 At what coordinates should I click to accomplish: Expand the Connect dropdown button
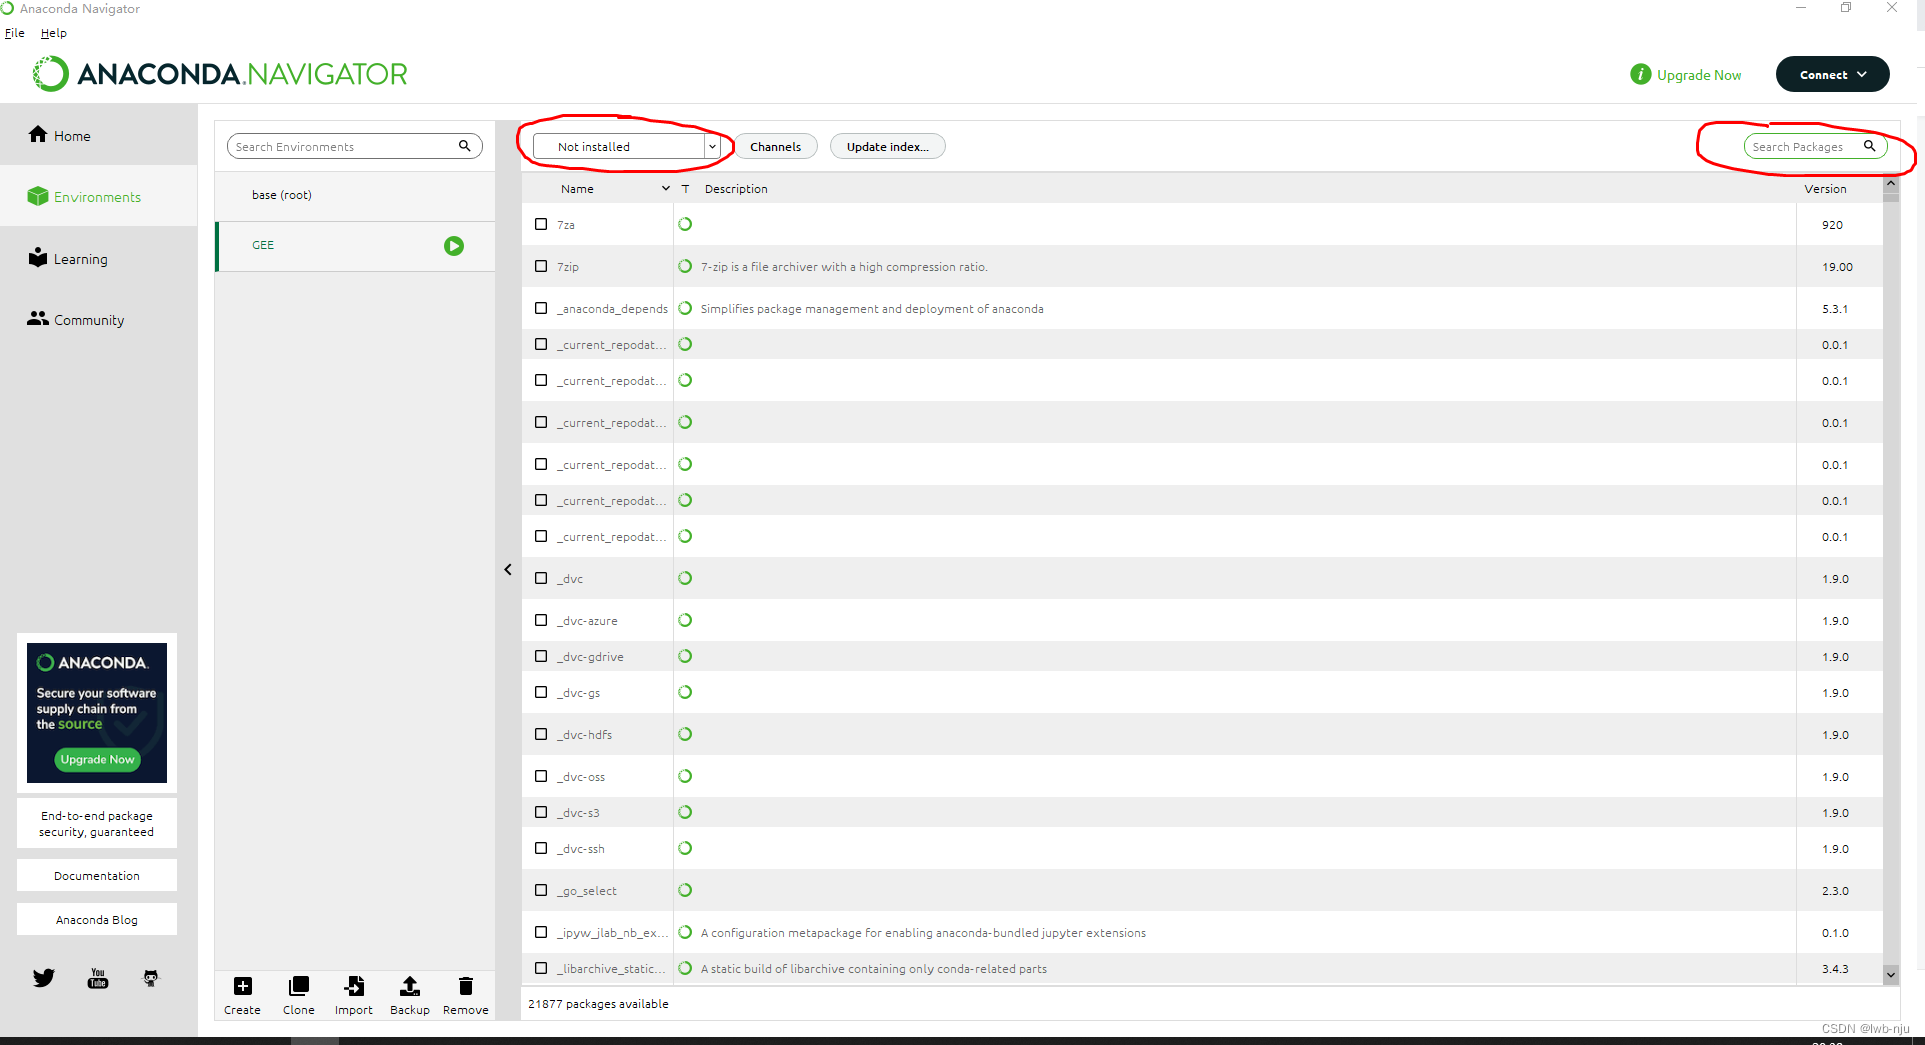pyautogui.click(x=1832, y=74)
